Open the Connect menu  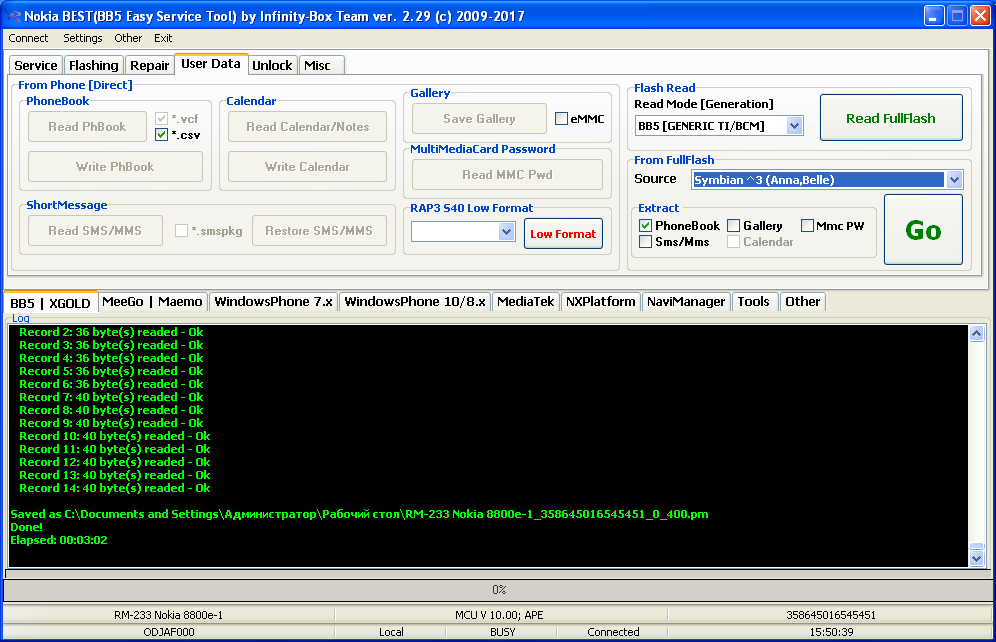click(28, 38)
